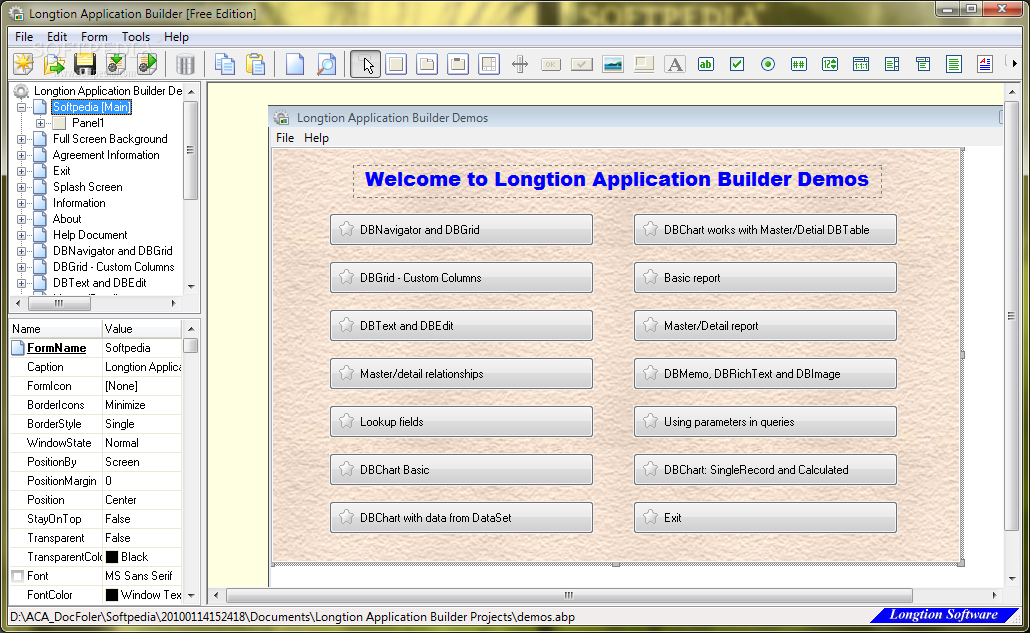Screen dimensions: 1030x633
Task: Select the welcome title label
Action: pyautogui.click(x=617, y=180)
